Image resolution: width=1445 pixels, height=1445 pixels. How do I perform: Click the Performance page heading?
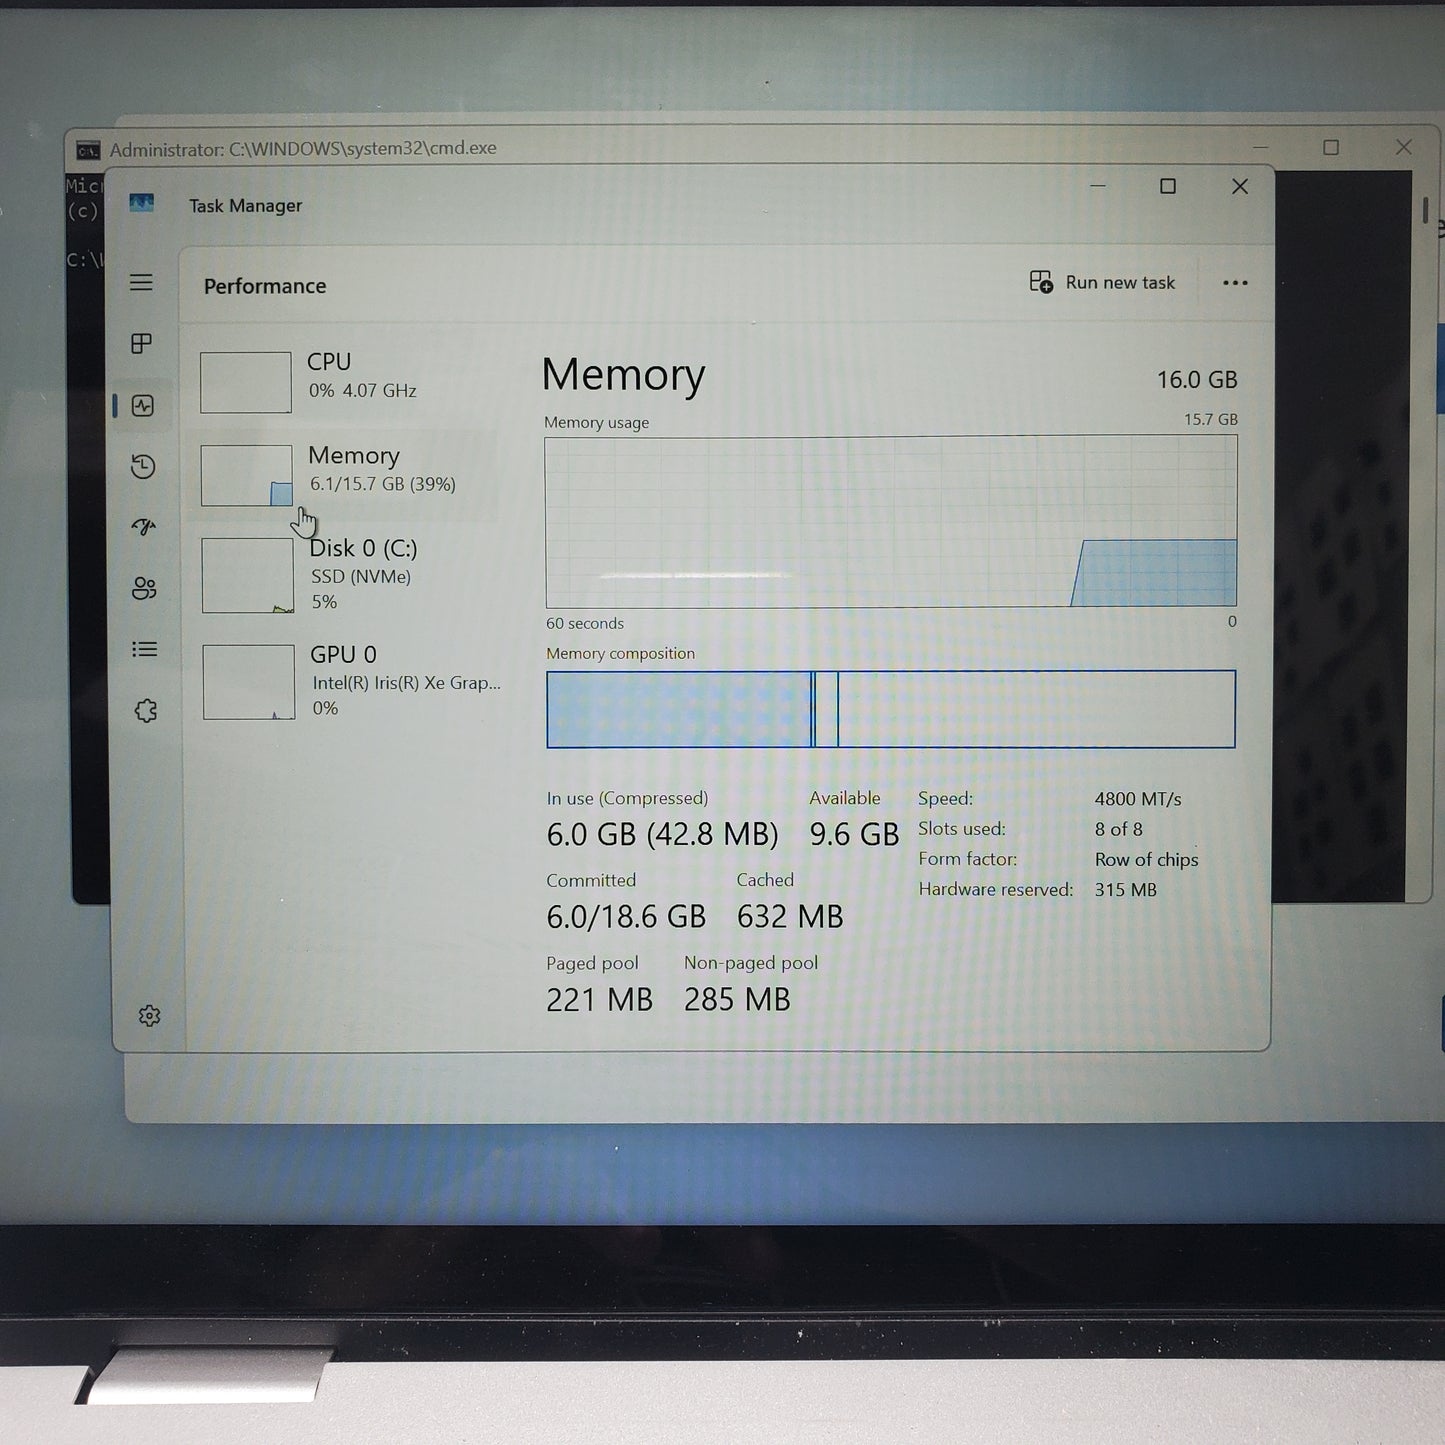pyautogui.click(x=264, y=286)
